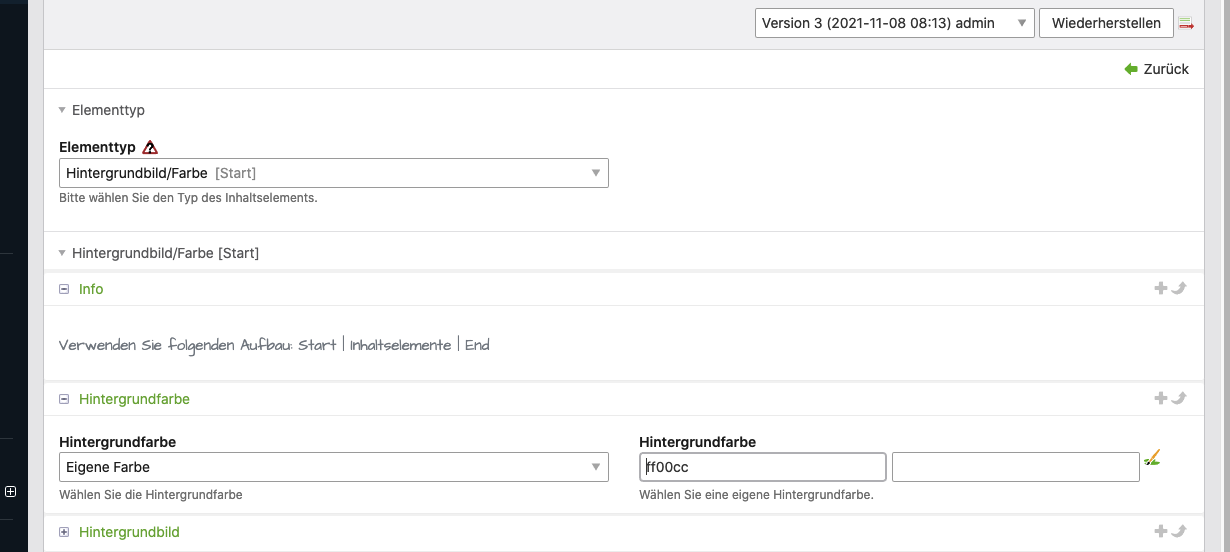Click the ff00cc color value field
The width and height of the screenshot is (1230, 552).
coord(763,467)
